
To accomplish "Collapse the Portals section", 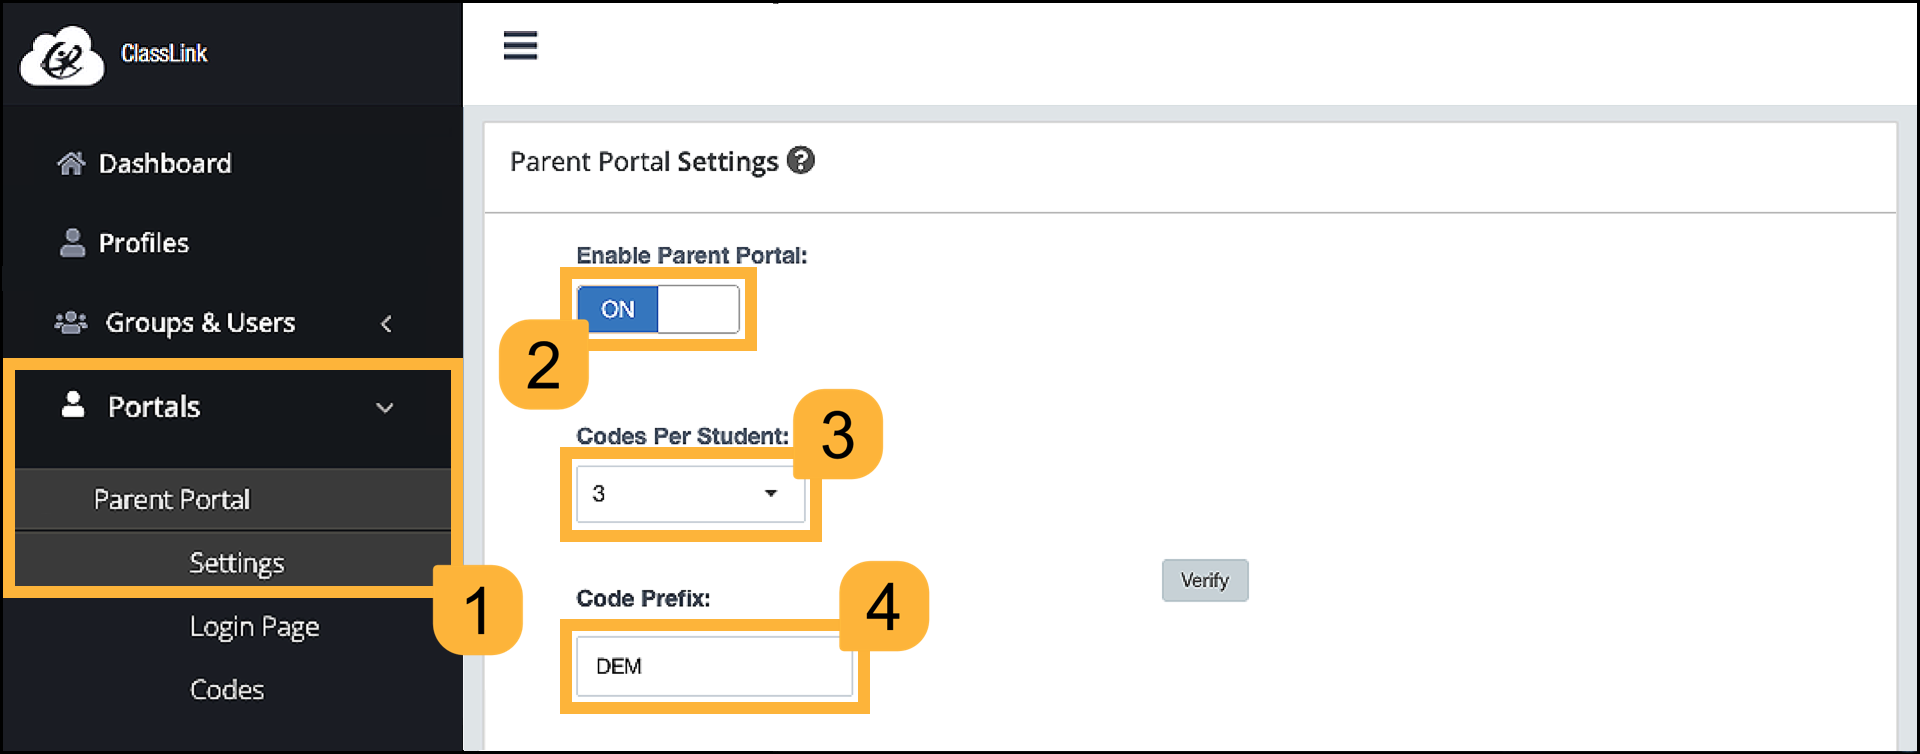I will pyautogui.click(x=385, y=407).
